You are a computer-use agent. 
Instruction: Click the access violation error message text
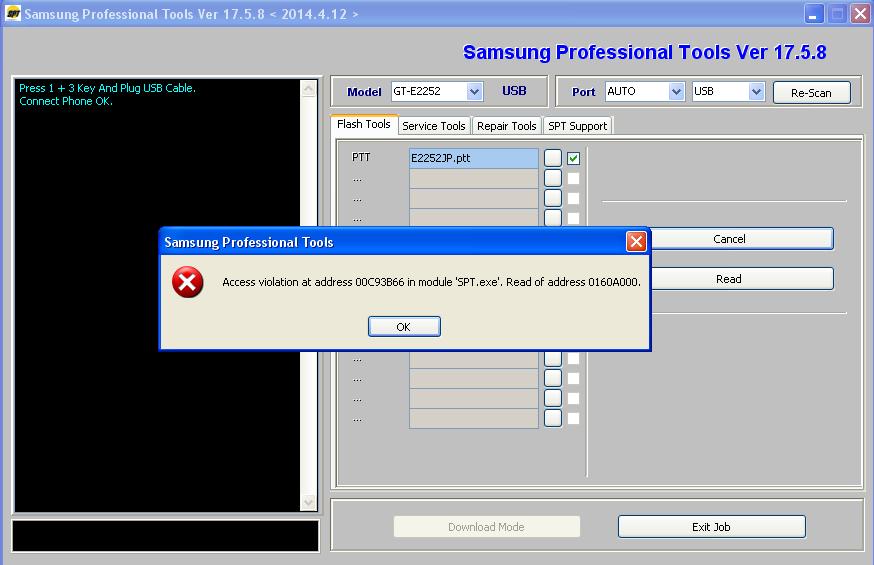pyautogui.click(x=431, y=282)
